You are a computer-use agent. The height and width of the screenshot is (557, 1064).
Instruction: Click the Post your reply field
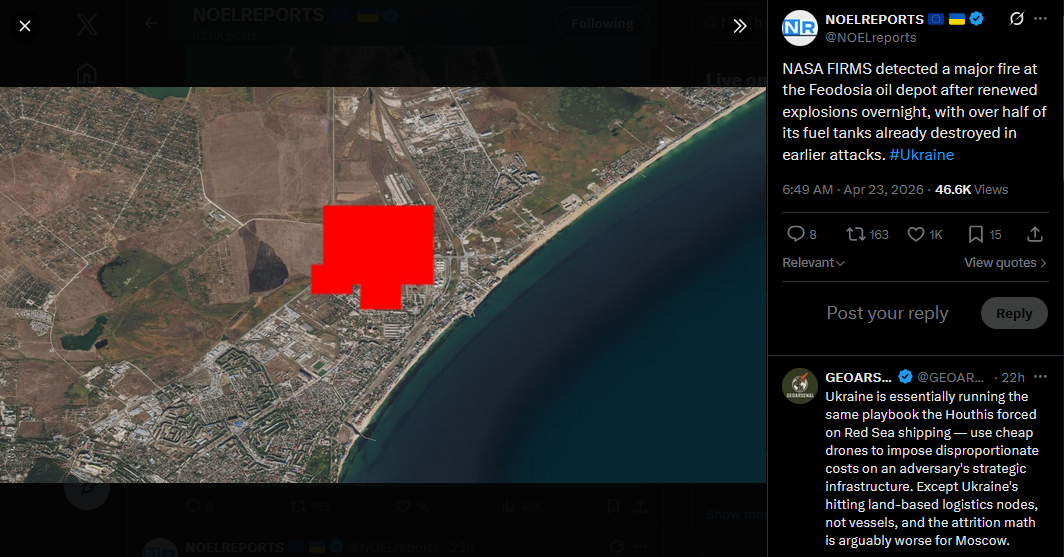pyautogui.click(x=887, y=313)
